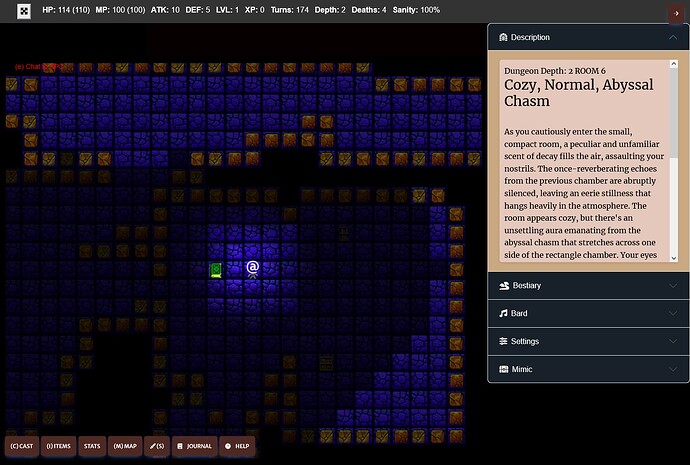Viewport: 690px width, 465px height.
Task: Click the 'HP: 114 (110)' stat
Action: coord(66,10)
